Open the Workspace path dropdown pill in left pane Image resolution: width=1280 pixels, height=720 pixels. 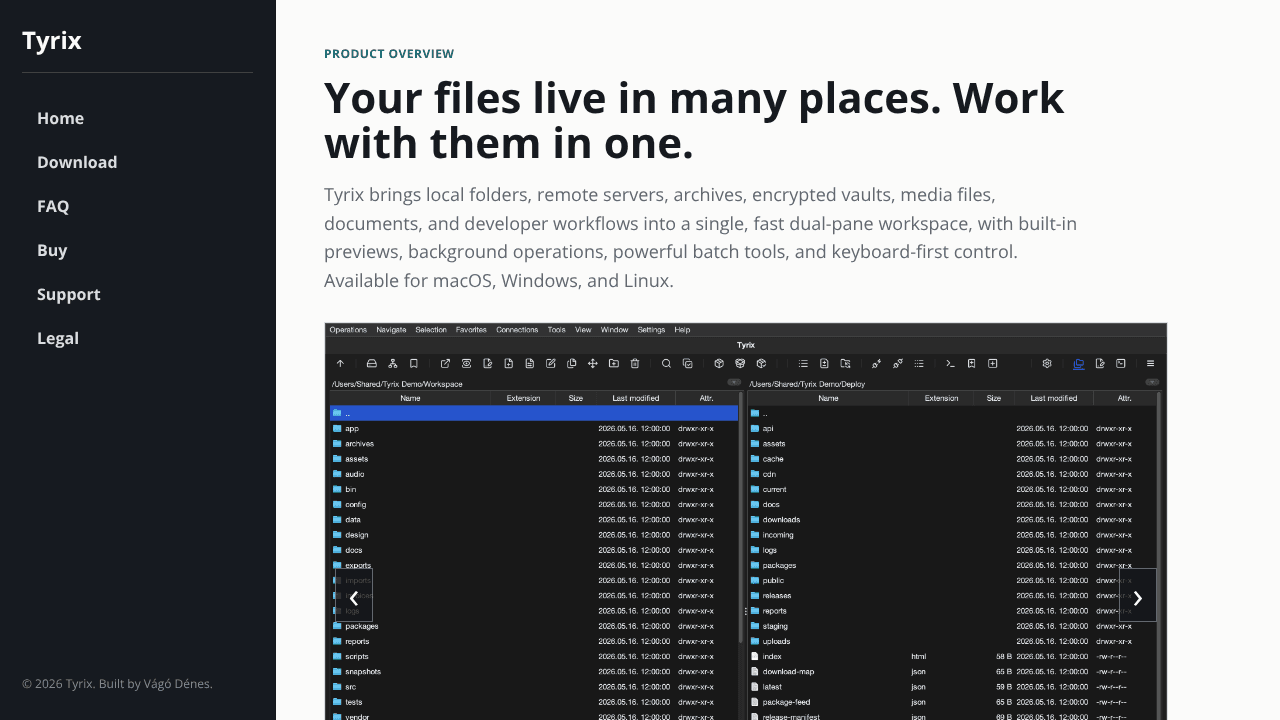point(734,382)
